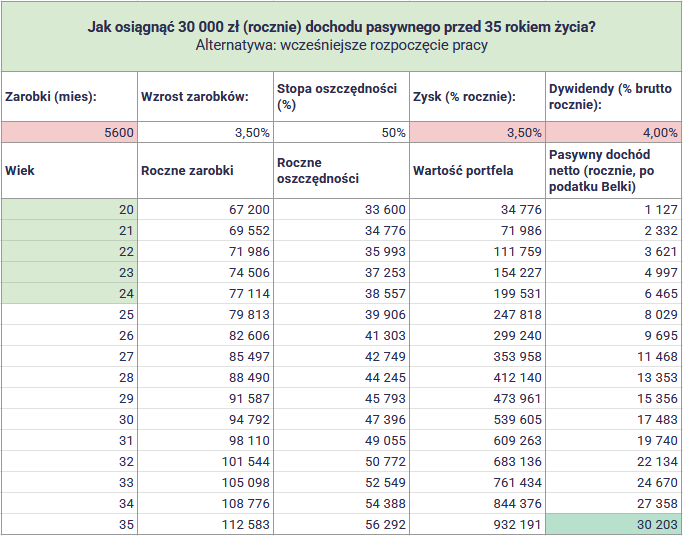
Task: Click the title header about 30 000 zł
Action: point(342,37)
